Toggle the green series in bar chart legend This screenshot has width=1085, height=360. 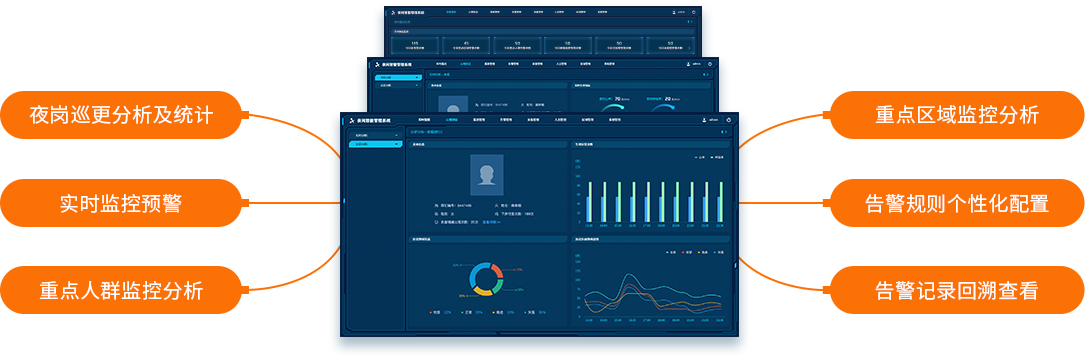click(717, 157)
